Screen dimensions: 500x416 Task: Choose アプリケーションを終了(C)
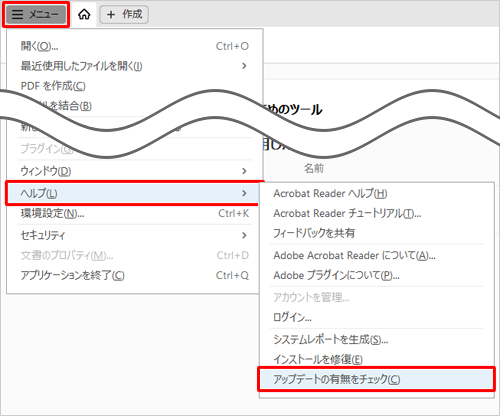click(x=133, y=275)
